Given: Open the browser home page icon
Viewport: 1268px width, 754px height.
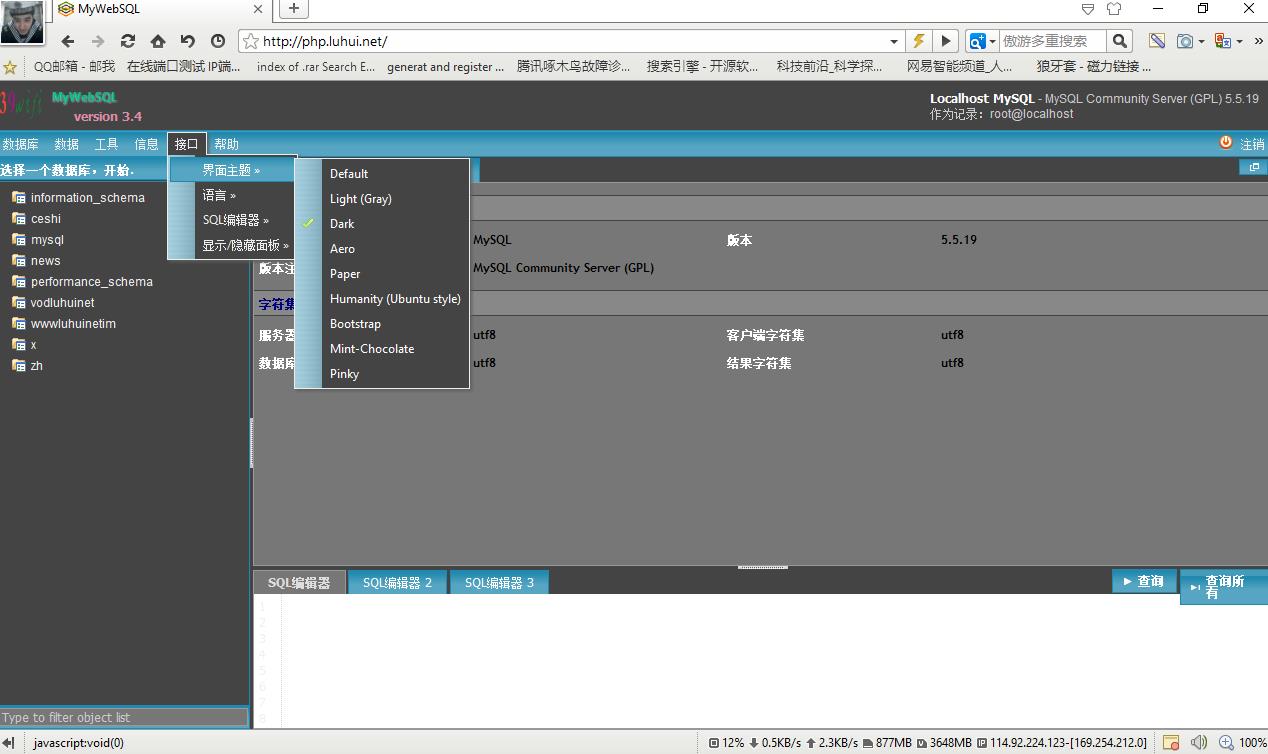Looking at the screenshot, I should click(x=158, y=41).
